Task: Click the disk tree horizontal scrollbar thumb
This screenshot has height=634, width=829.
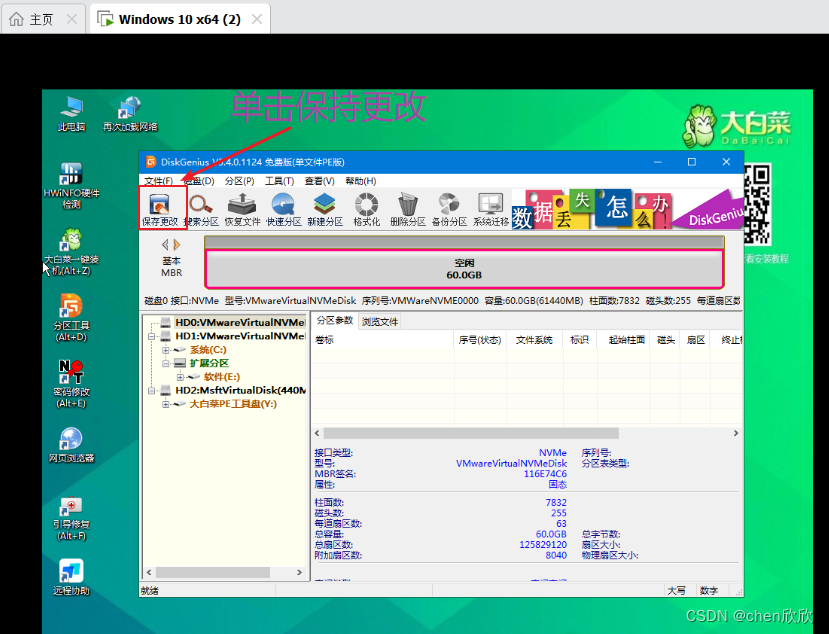Action: pyautogui.click(x=213, y=573)
